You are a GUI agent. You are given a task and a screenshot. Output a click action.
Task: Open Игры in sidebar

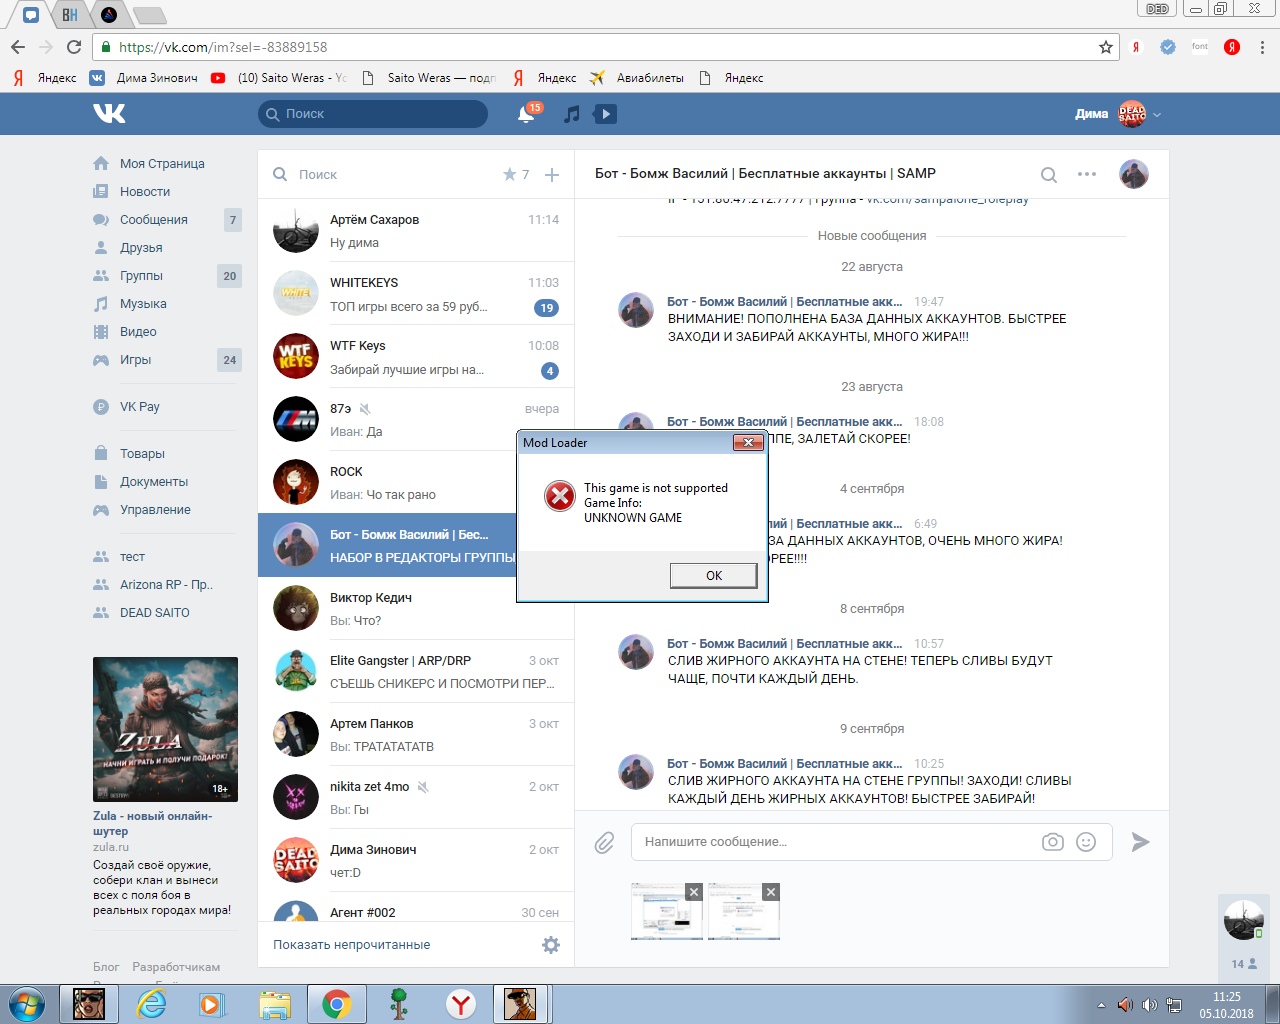[x=135, y=359]
